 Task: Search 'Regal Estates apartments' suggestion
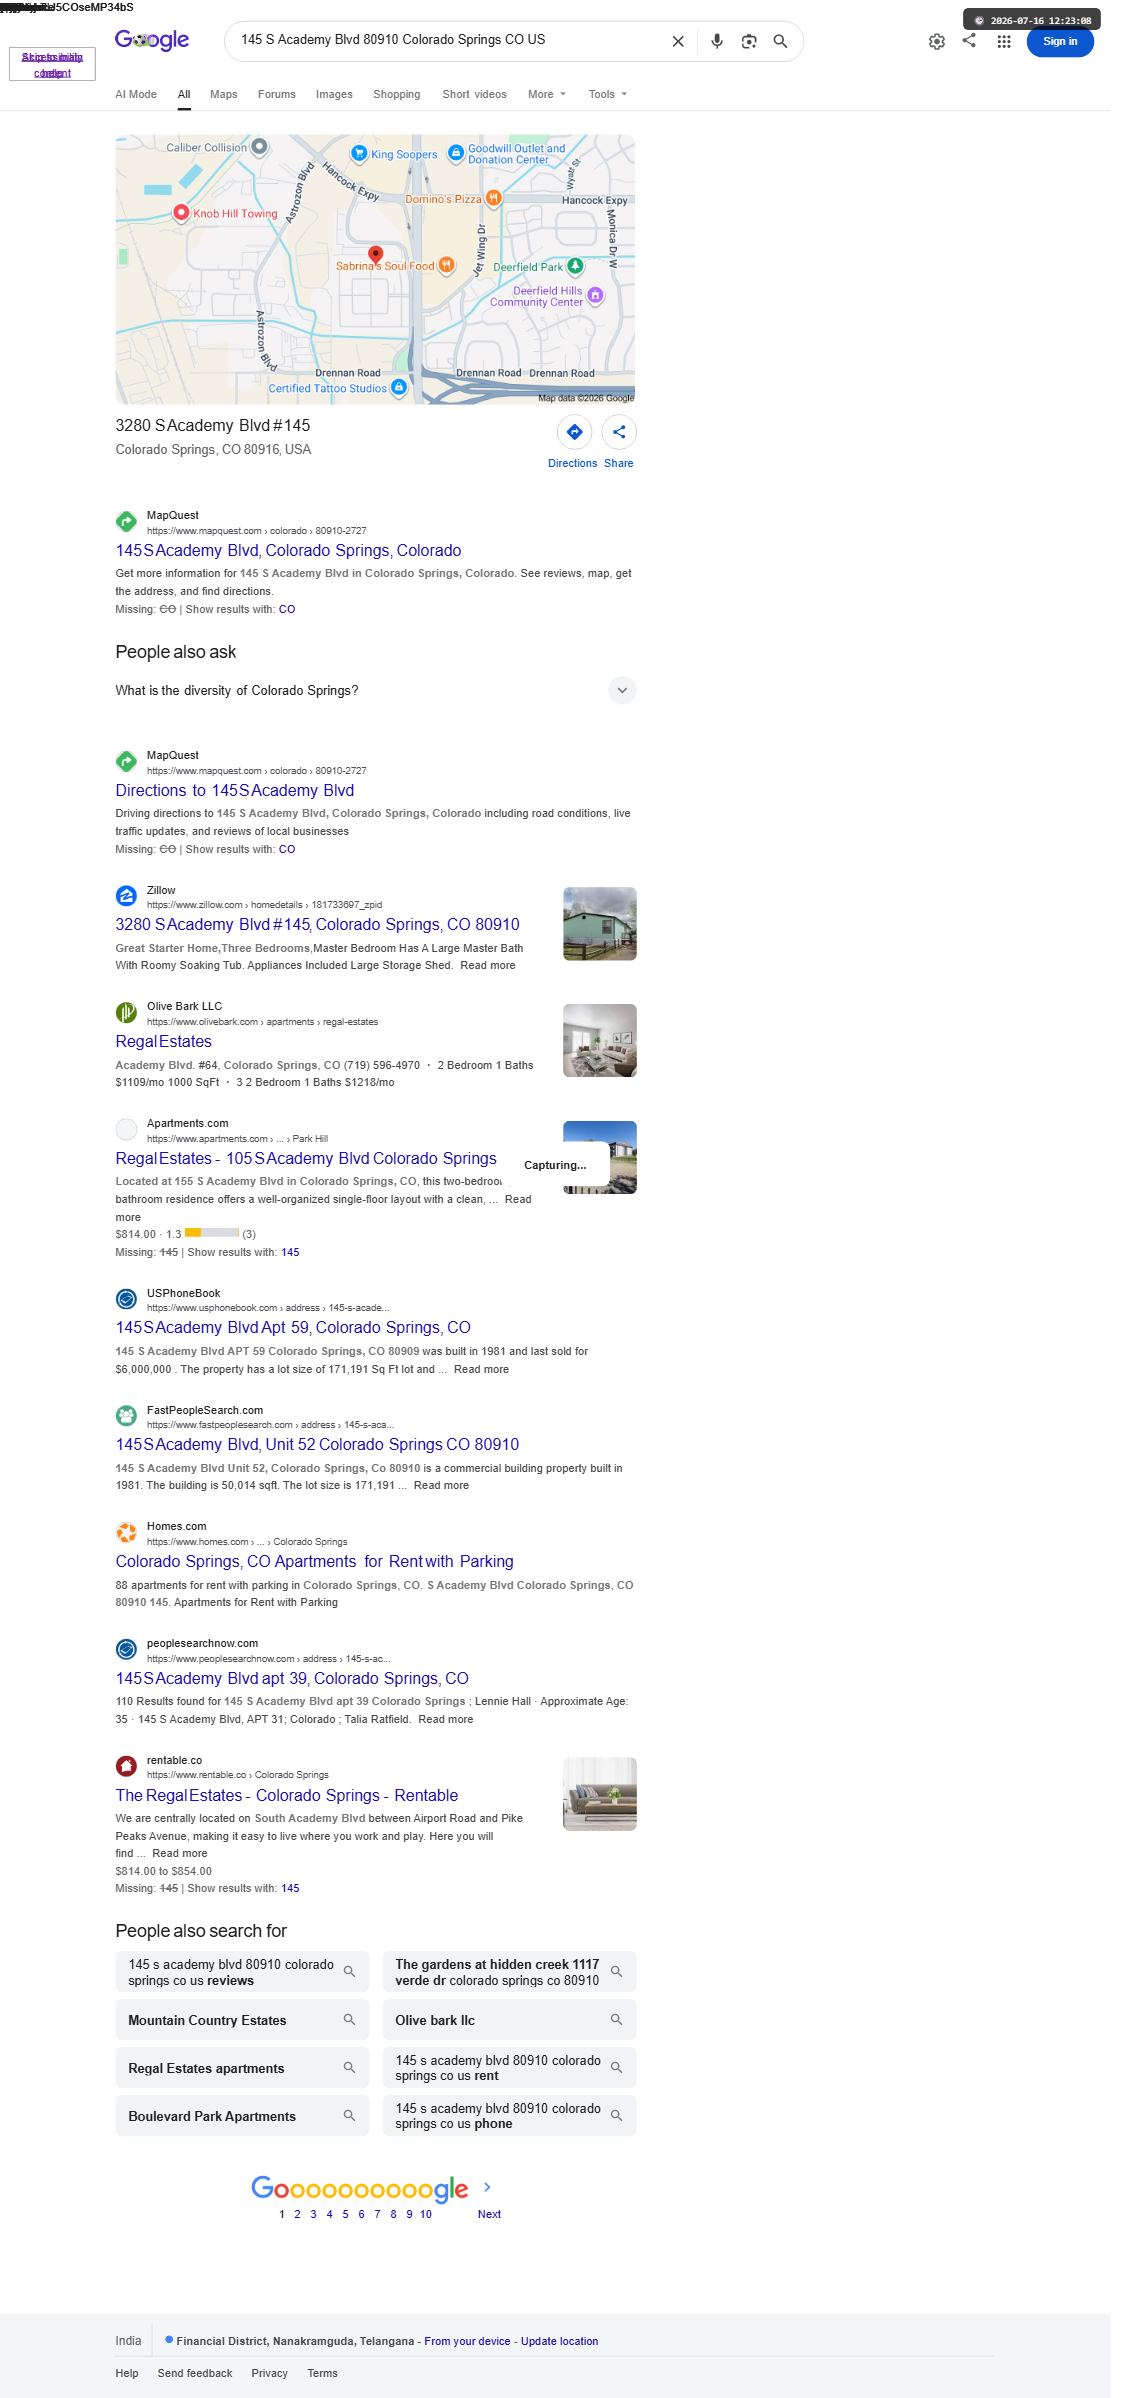(x=242, y=2068)
